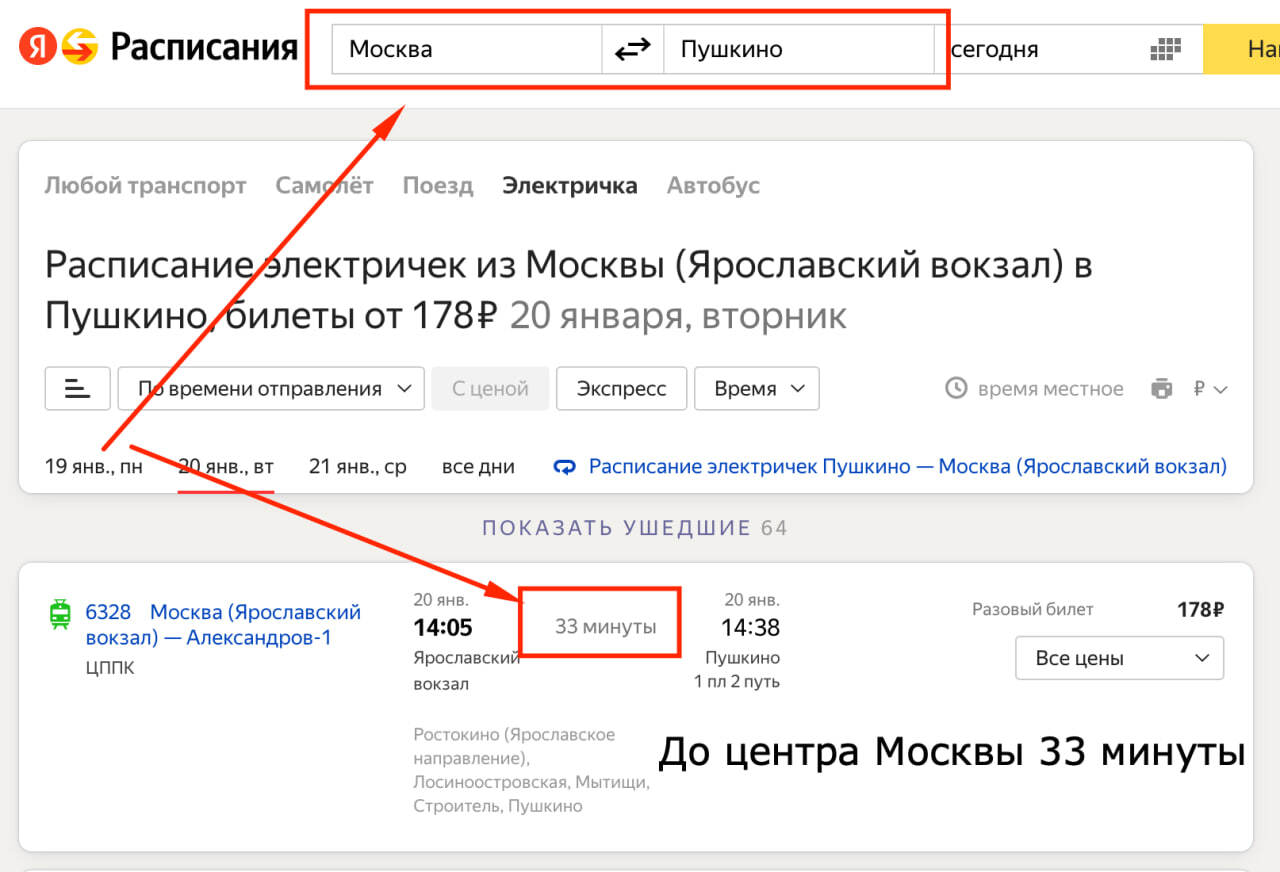Click the green train icon
The height and width of the screenshot is (872, 1280).
point(60,614)
